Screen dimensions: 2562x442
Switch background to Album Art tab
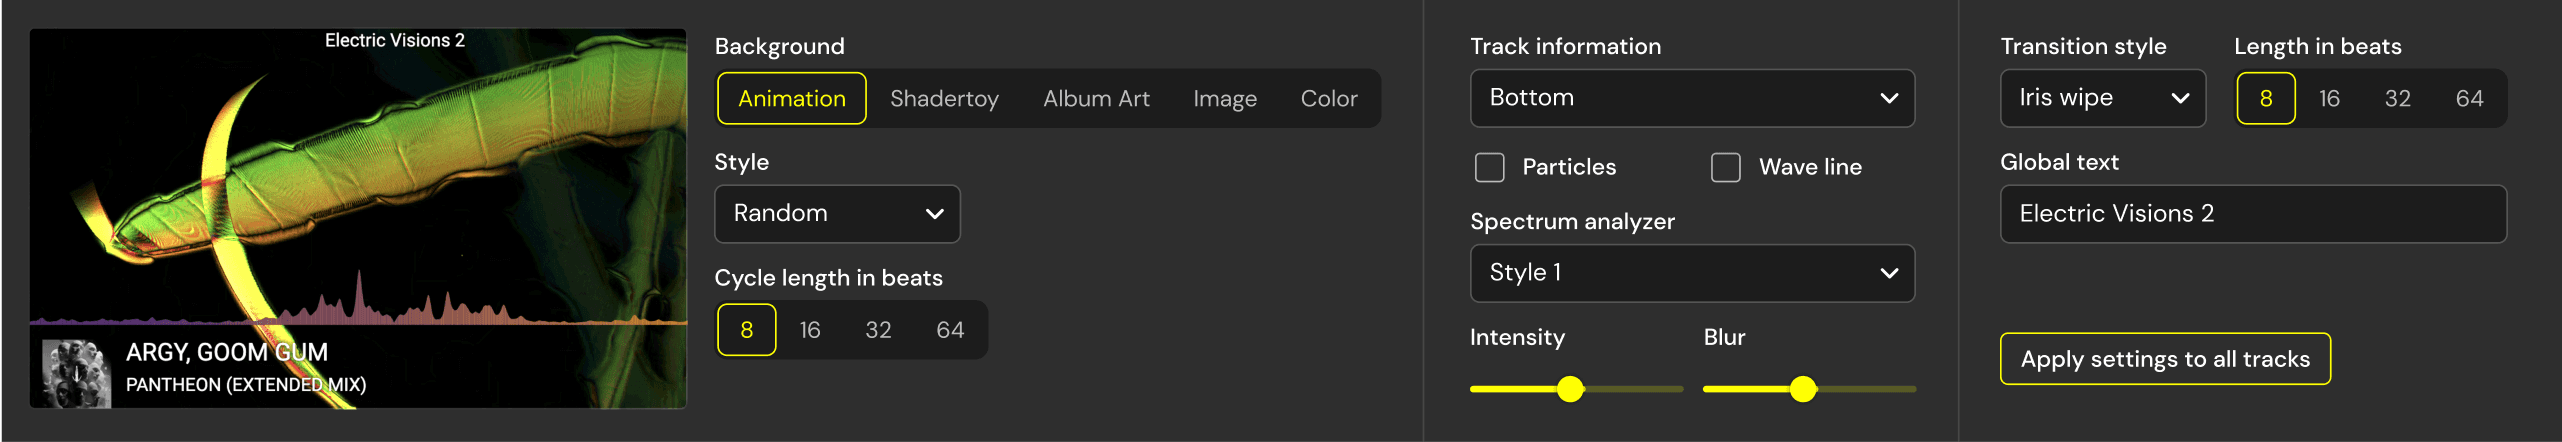(x=1096, y=98)
